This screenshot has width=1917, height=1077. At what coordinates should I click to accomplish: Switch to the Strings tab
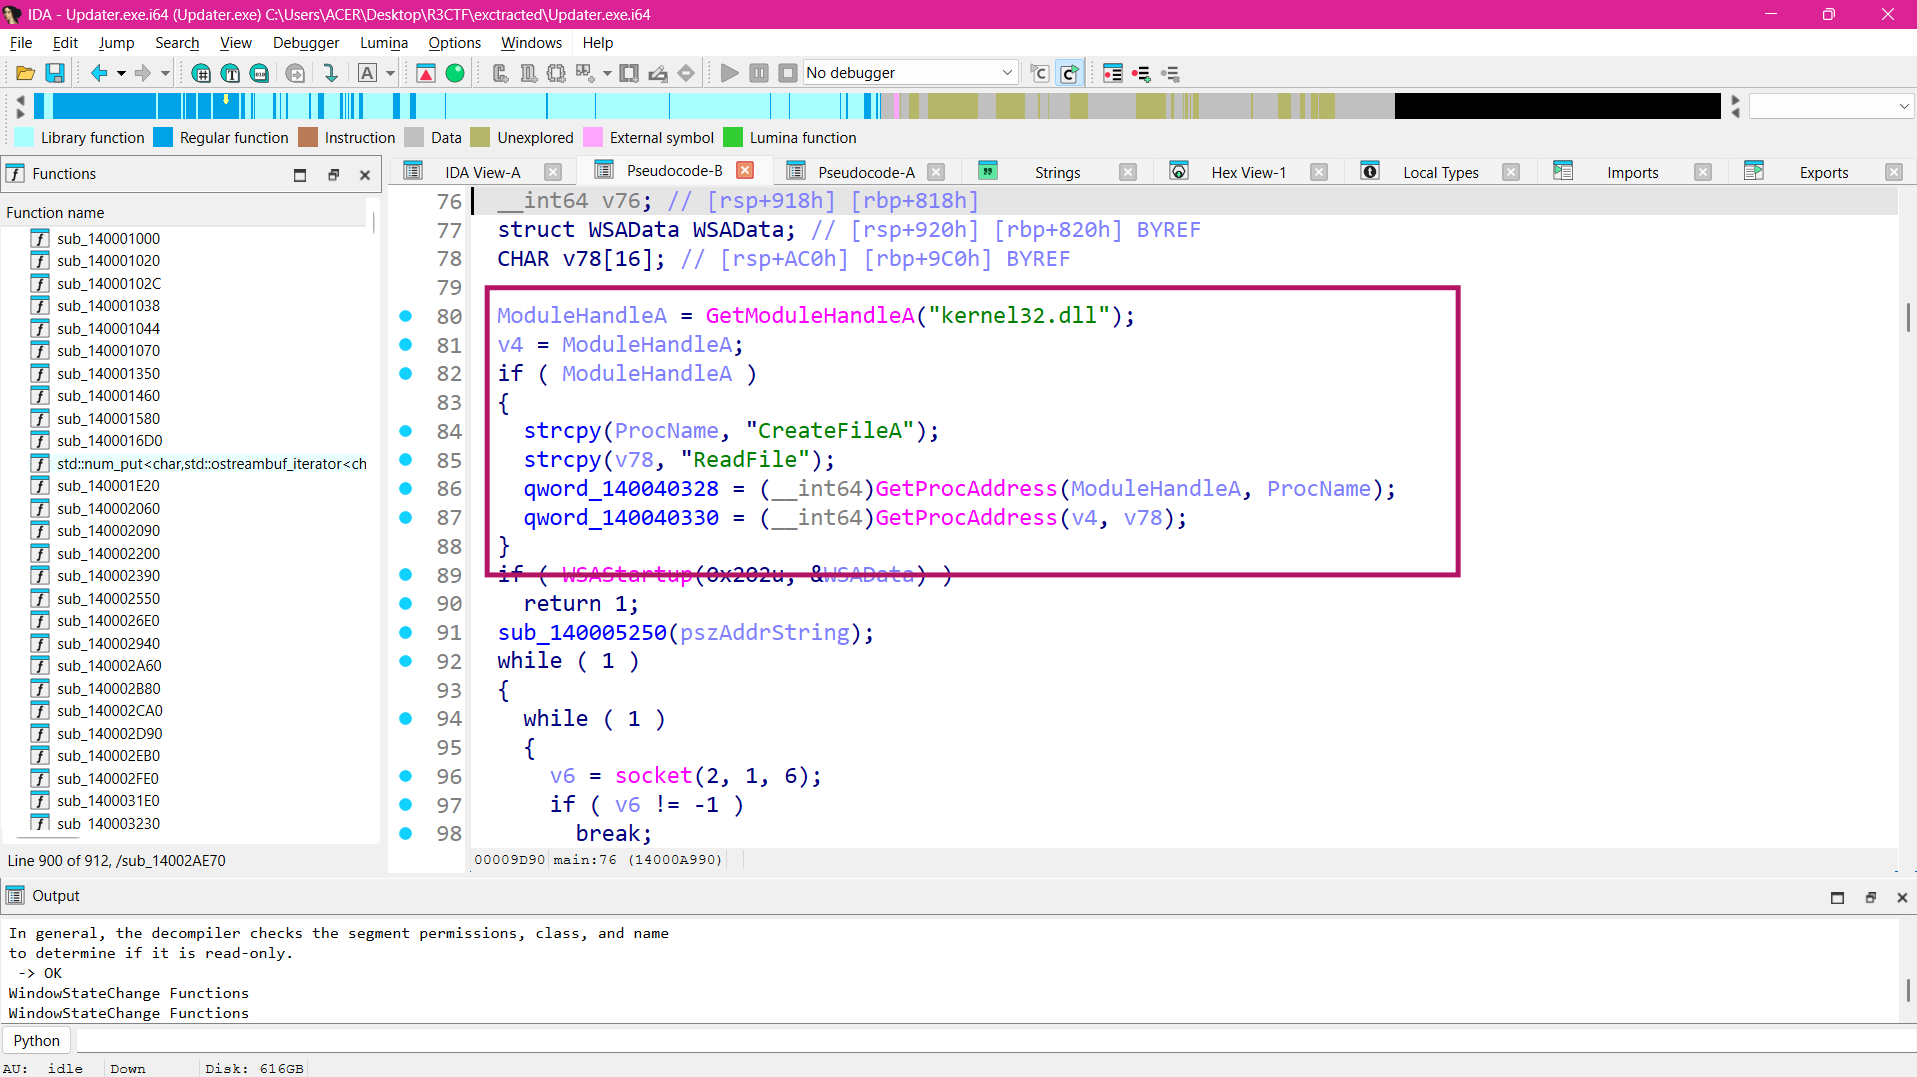(x=1057, y=172)
